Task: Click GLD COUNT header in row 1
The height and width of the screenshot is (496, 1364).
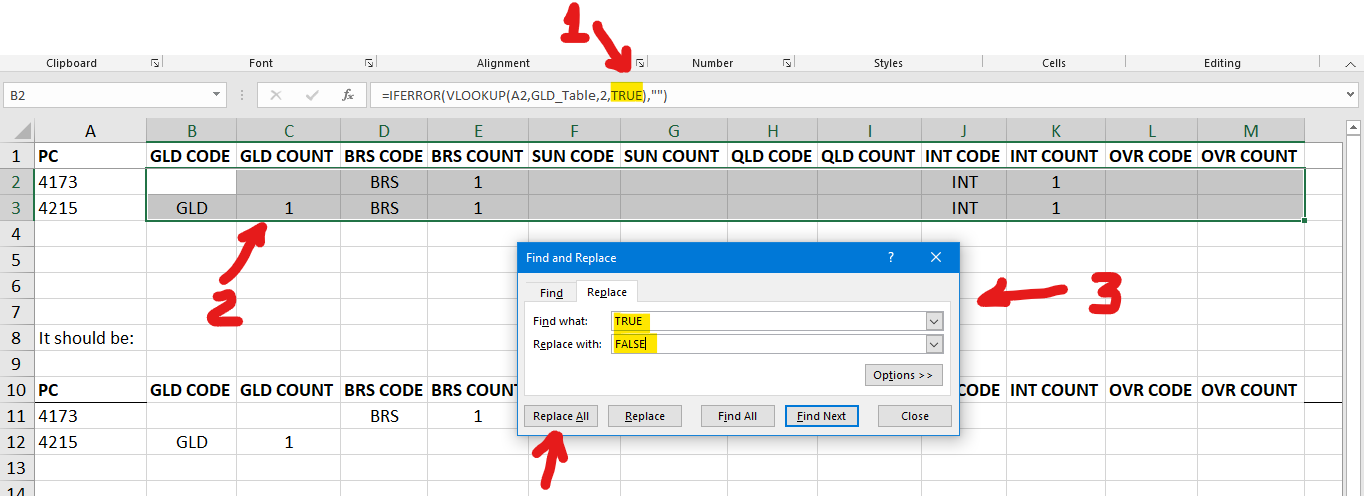Action: coord(288,156)
